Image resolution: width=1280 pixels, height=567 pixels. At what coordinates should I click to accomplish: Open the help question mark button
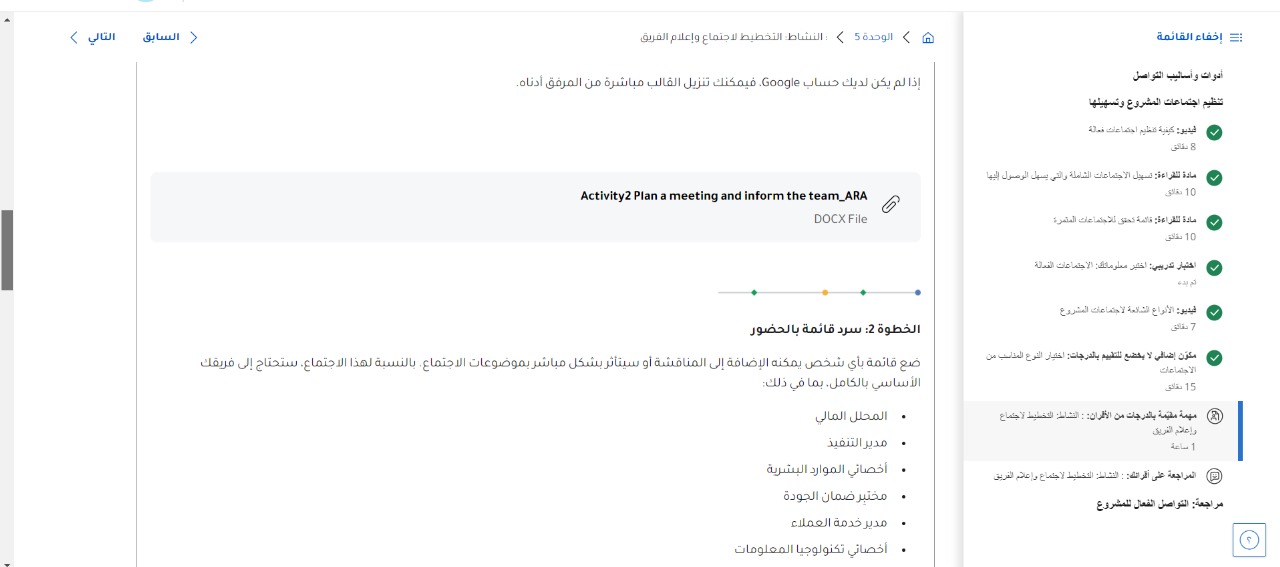click(x=1249, y=540)
